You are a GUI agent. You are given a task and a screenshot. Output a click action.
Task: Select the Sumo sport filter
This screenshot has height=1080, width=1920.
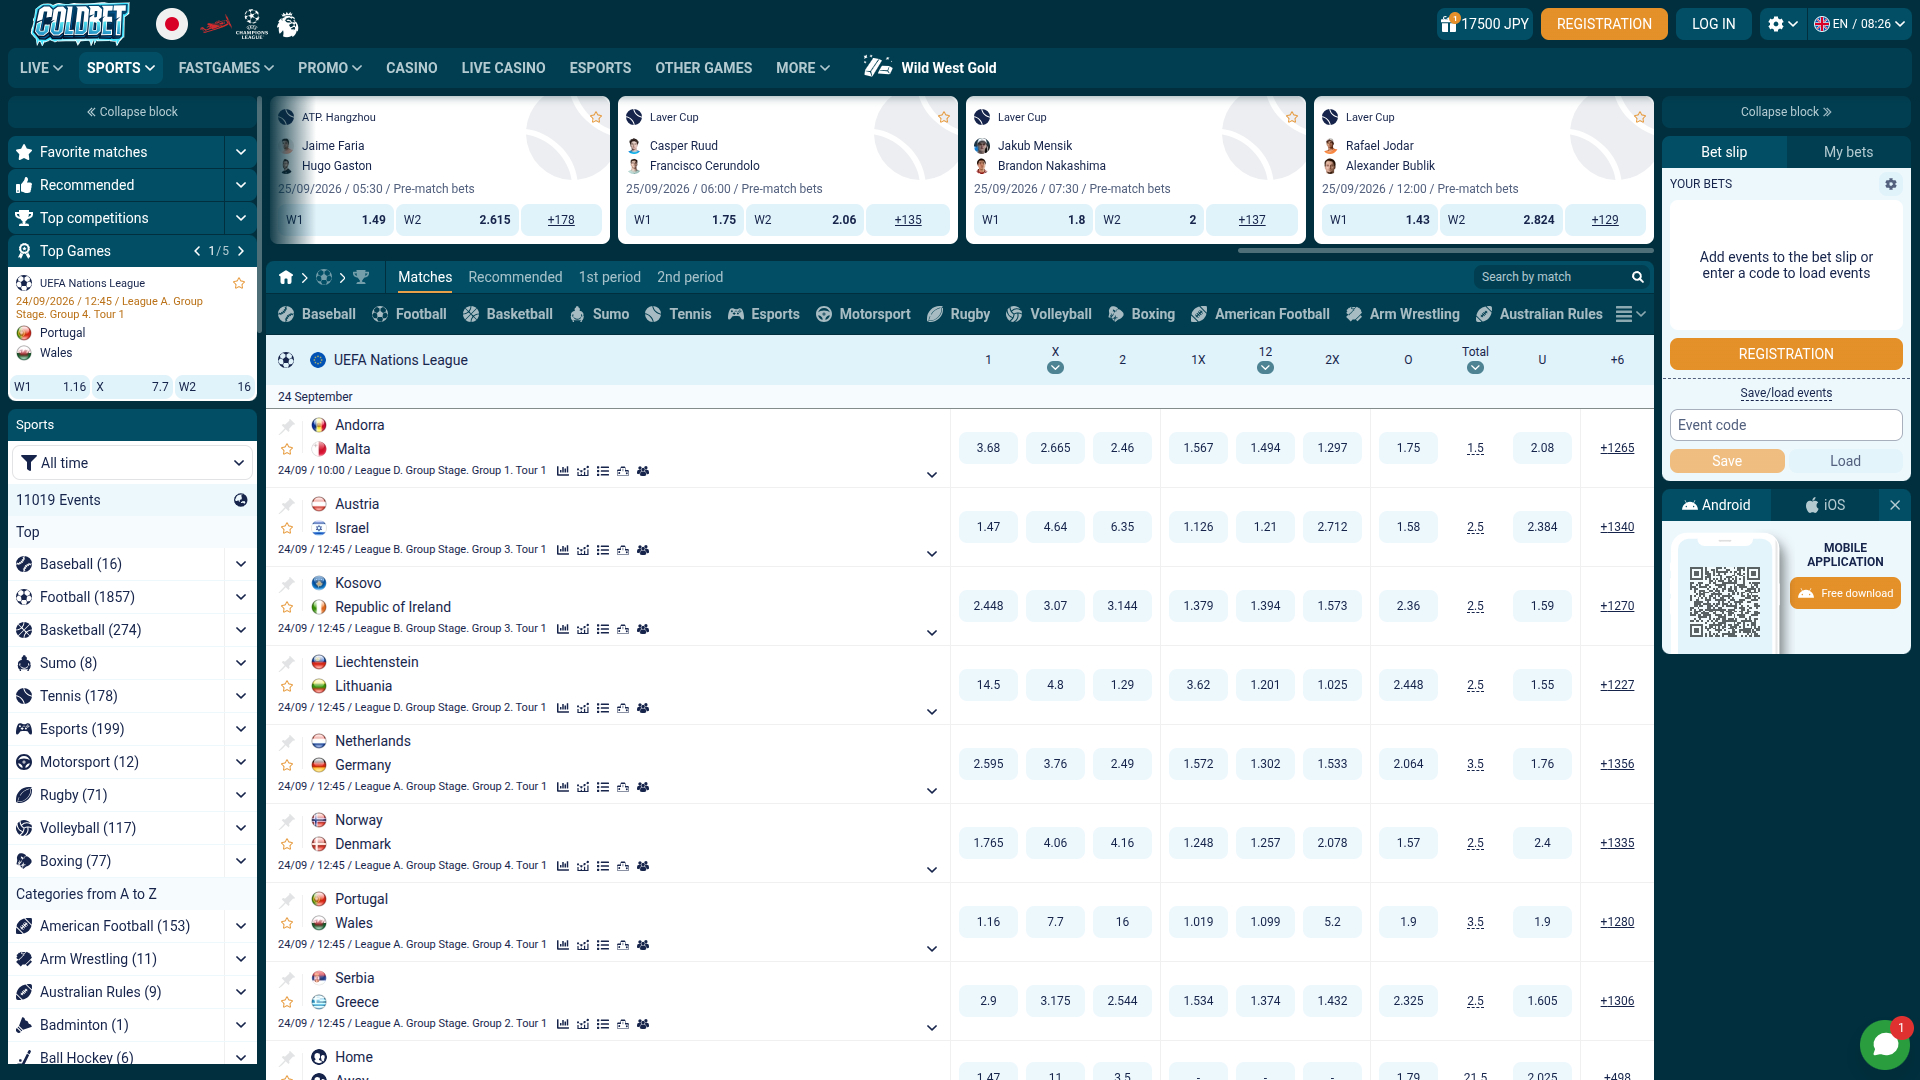click(x=600, y=314)
